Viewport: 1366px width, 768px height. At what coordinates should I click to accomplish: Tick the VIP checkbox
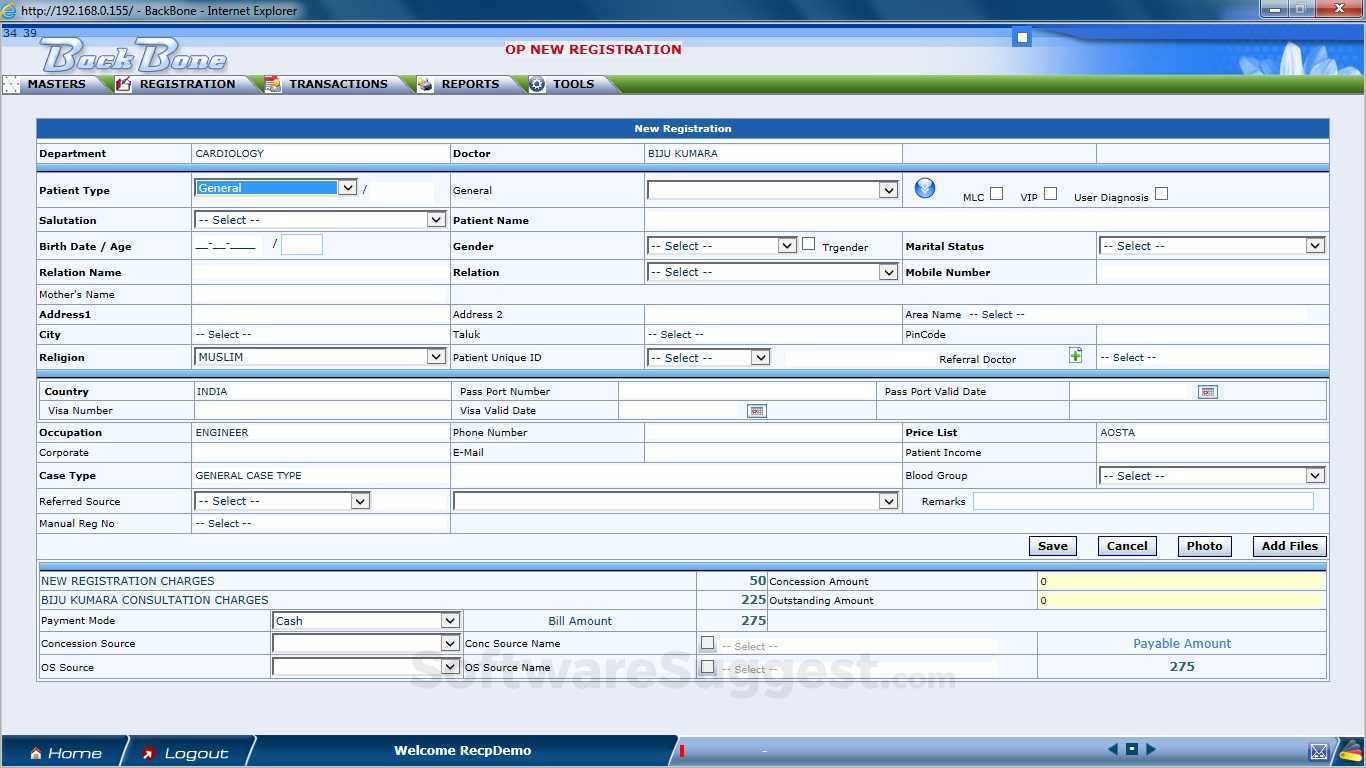pos(1050,194)
